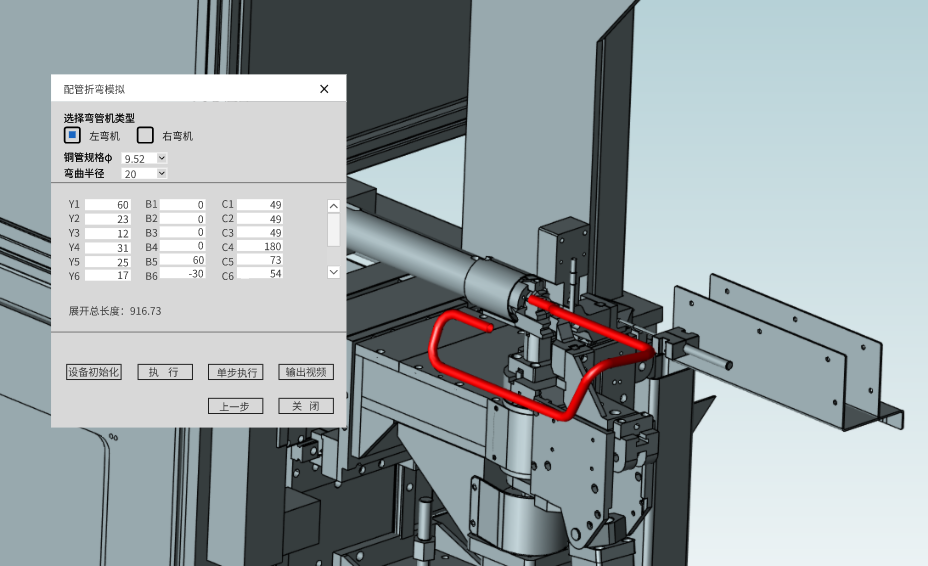Screen dimensions: 928x566
Task: Expand the 弯曲半径 dropdown showing 20
Action: coord(144,173)
